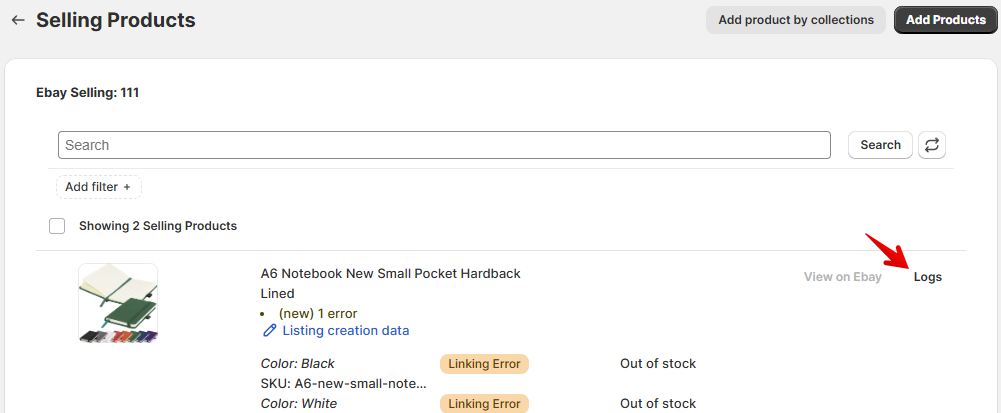
Task: Click the refresh sync icon button
Action: tap(931, 145)
